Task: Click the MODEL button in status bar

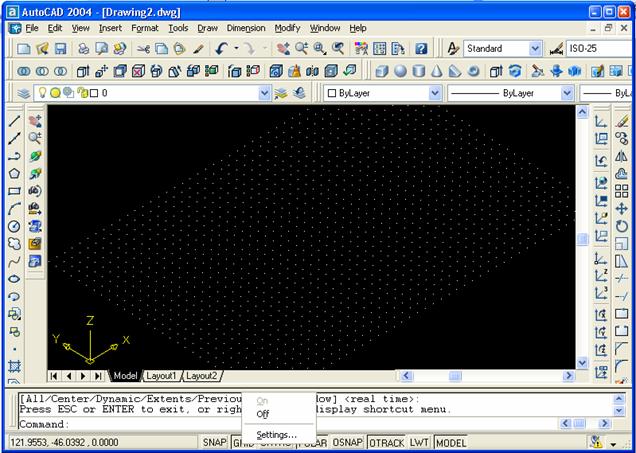Action: point(451,442)
